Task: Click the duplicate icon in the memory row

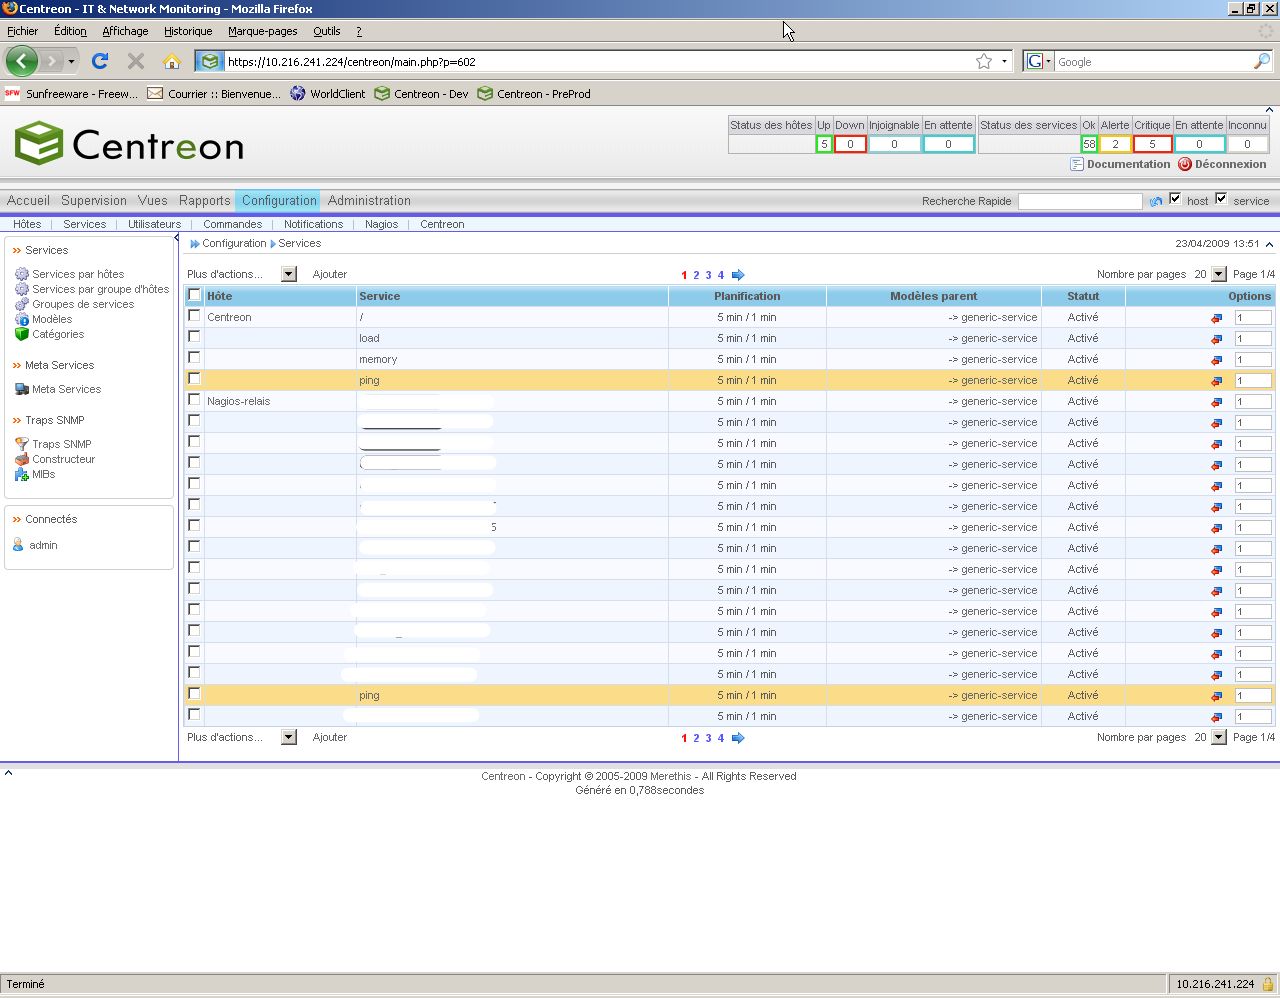Action: pyautogui.click(x=1216, y=360)
